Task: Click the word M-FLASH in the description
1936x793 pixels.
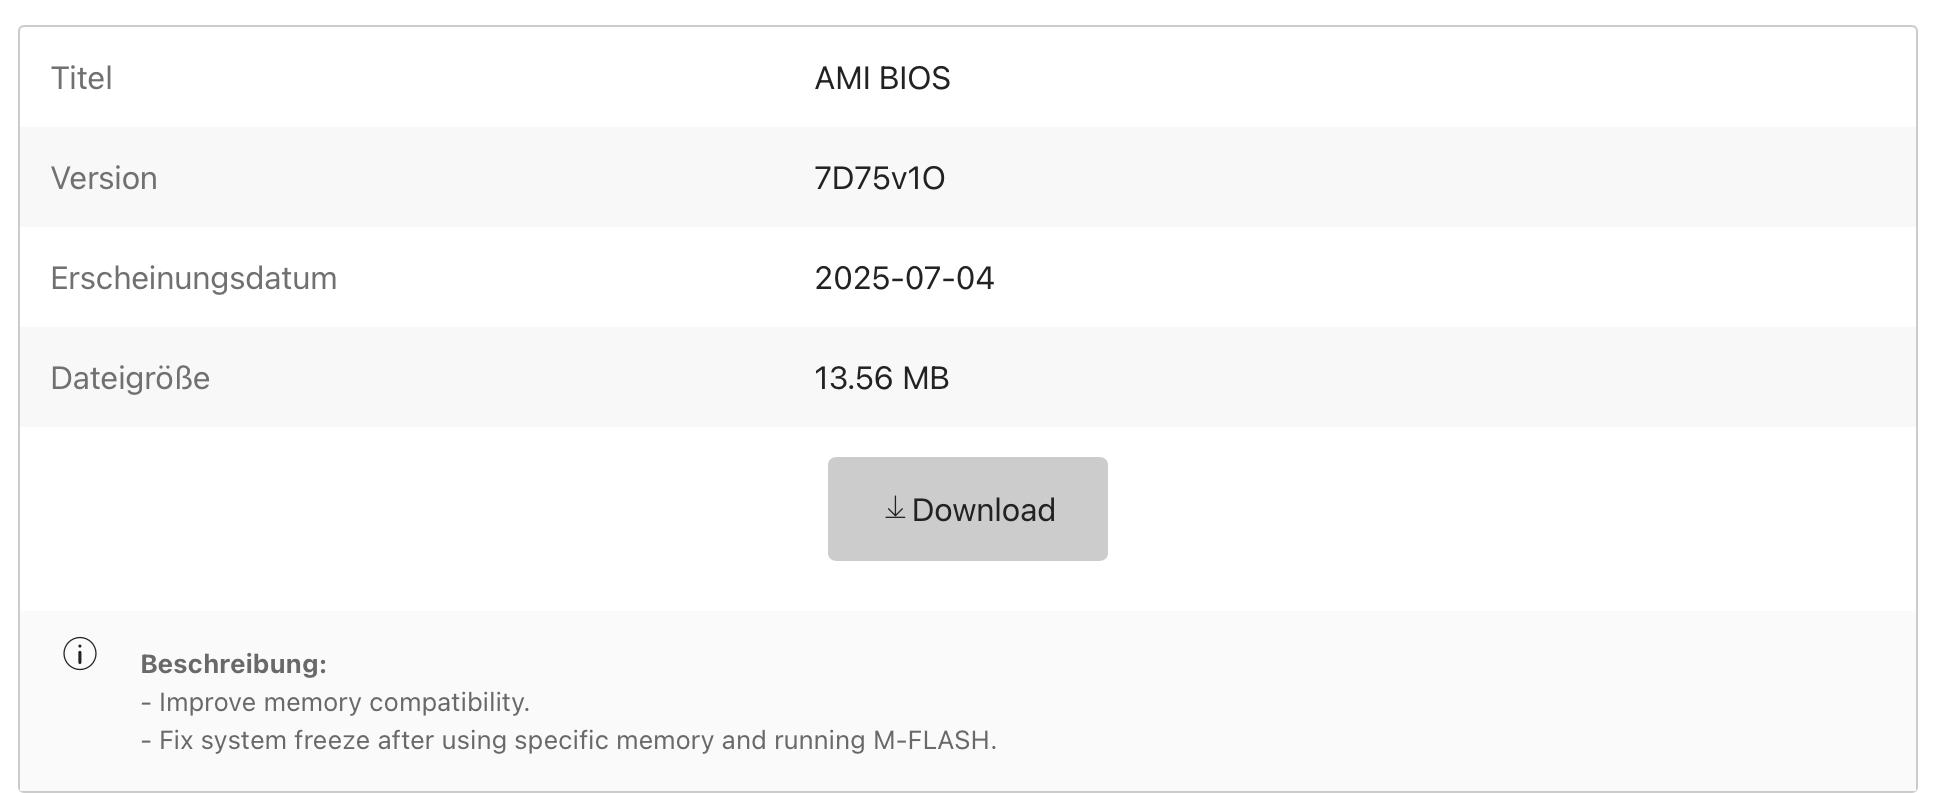Action: [x=932, y=740]
